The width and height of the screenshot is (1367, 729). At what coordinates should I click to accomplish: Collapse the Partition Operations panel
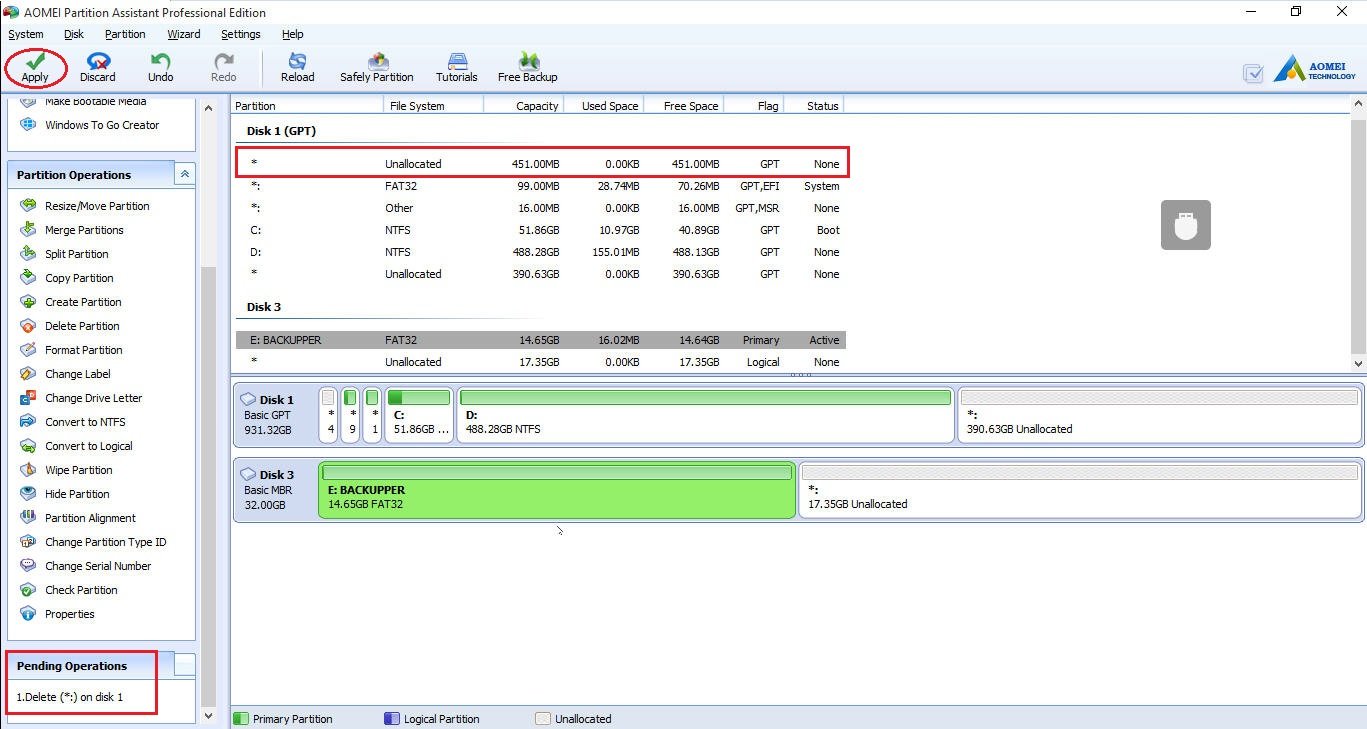[185, 174]
